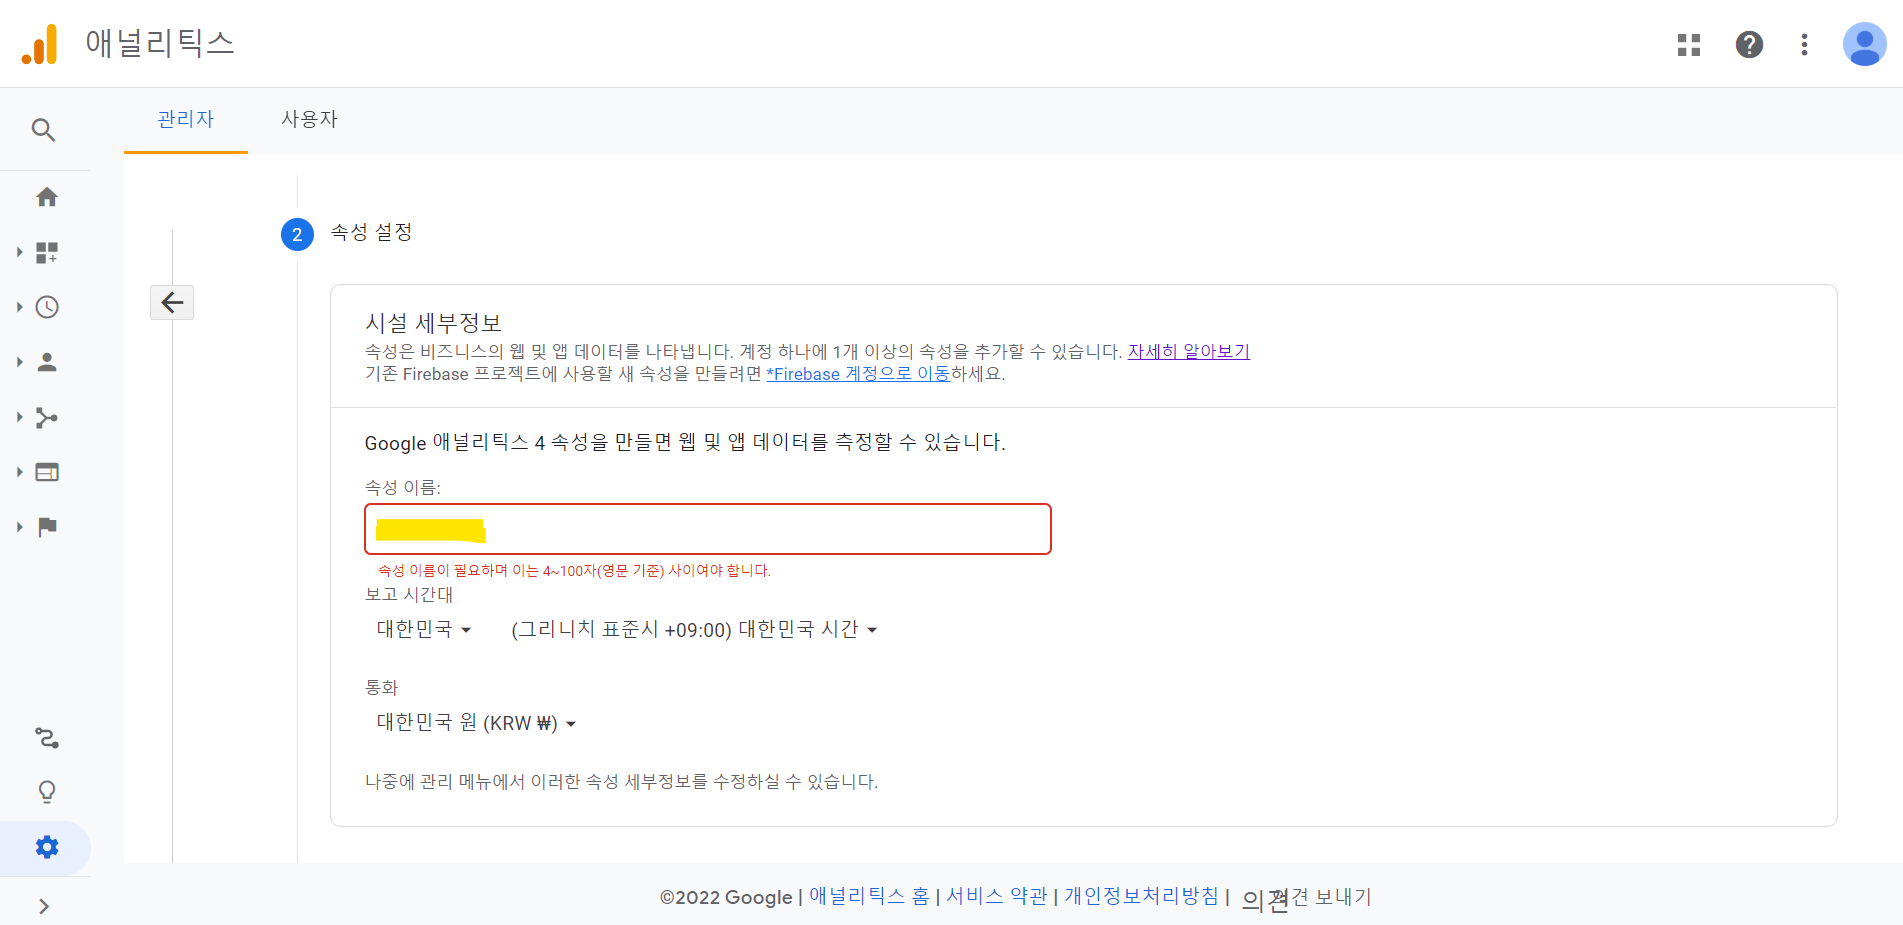Open the Google apps grid icon
This screenshot has width=1903, height=925.
tap(1689, 45)
